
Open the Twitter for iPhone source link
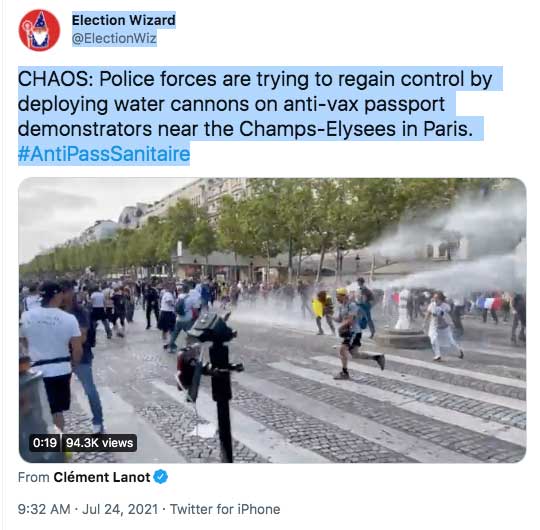click(225, 509)
